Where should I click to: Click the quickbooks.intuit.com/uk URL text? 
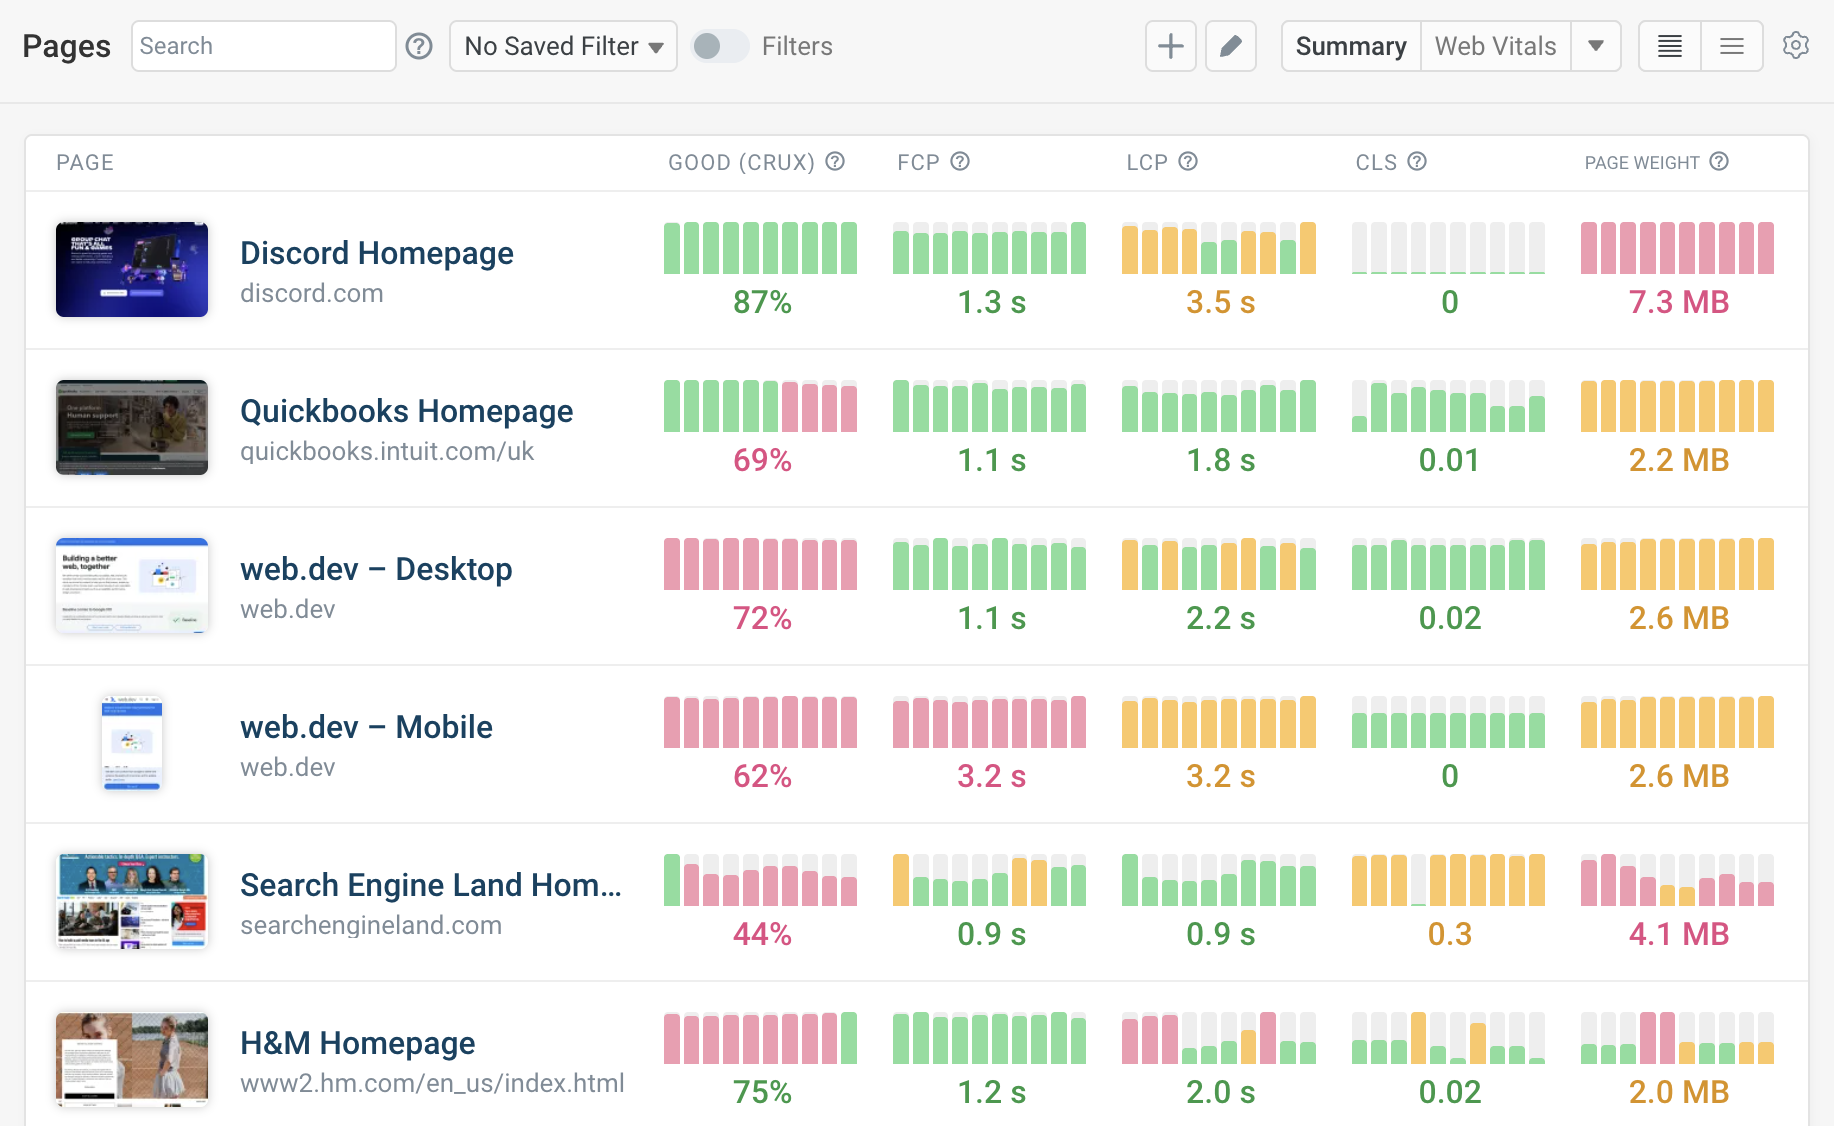click(x=387, y=451)
